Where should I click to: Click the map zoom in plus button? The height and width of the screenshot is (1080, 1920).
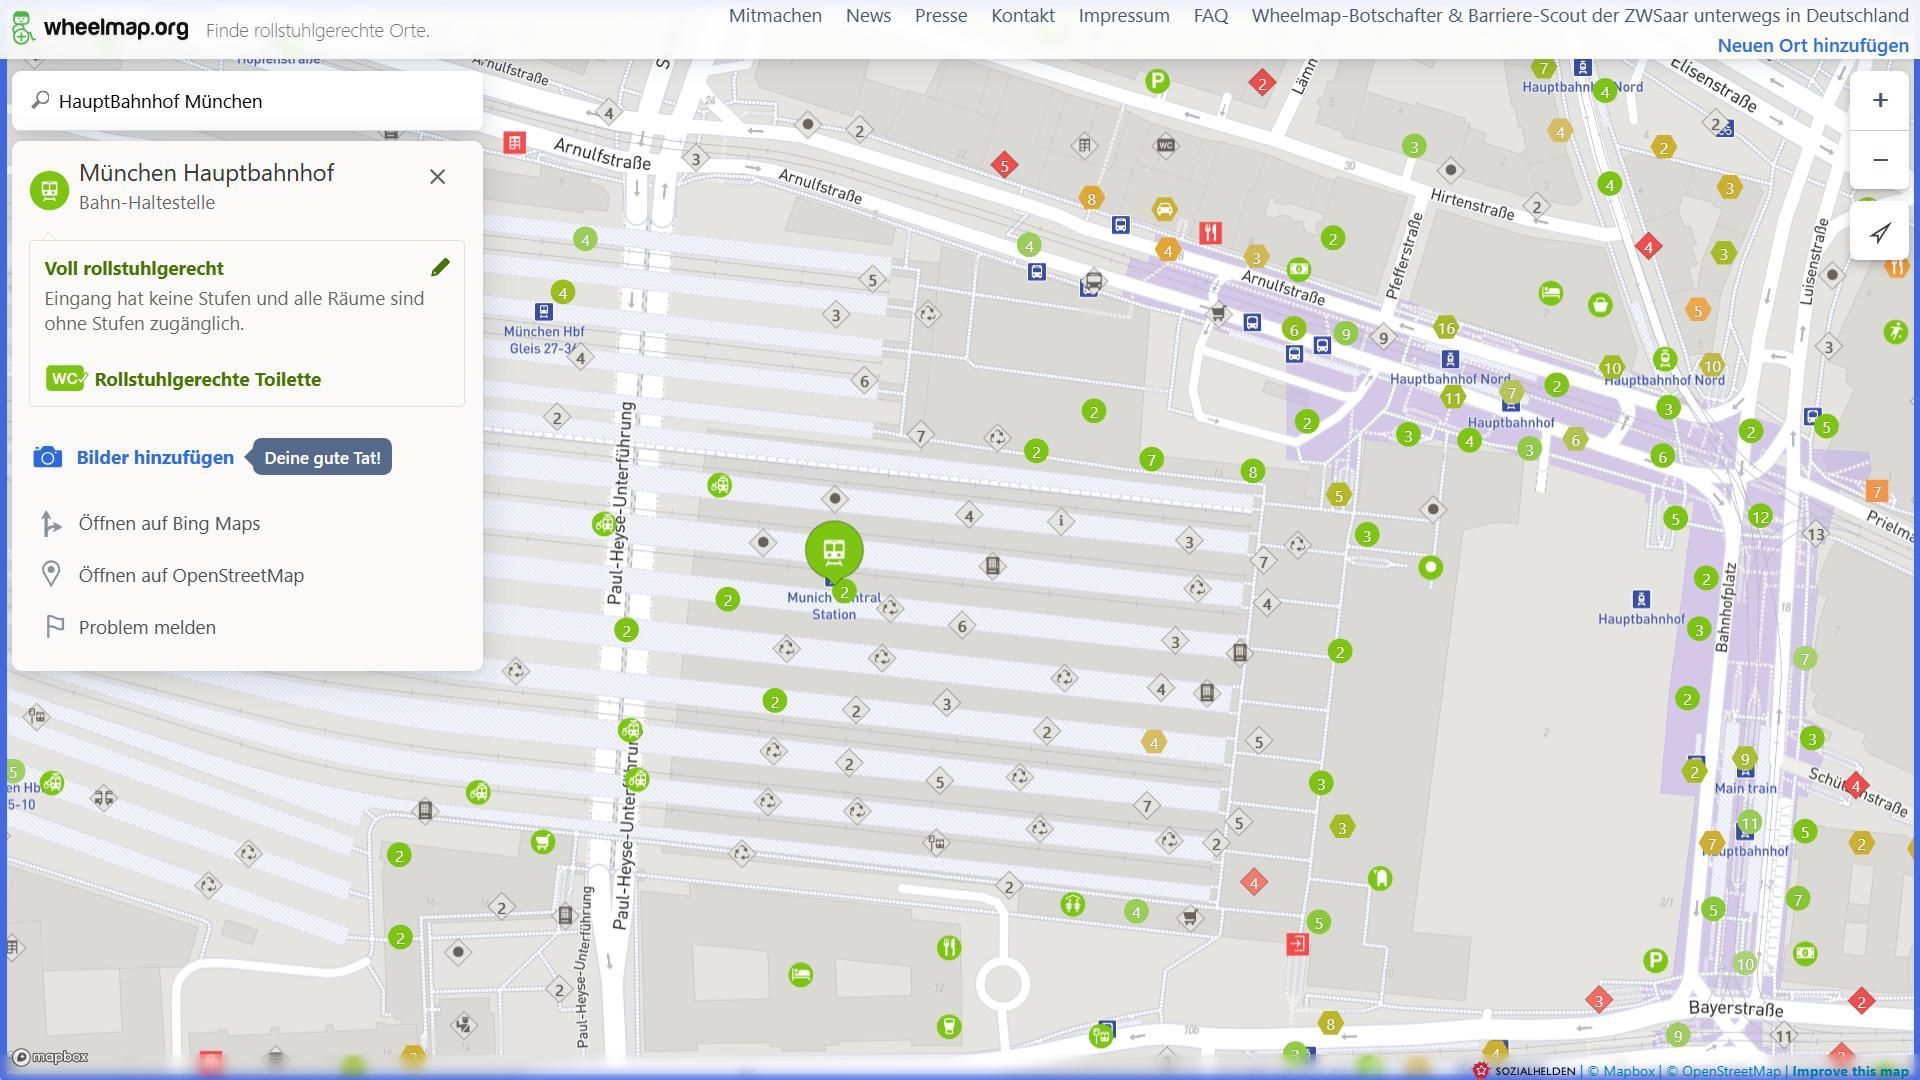tap(1880, 100)
